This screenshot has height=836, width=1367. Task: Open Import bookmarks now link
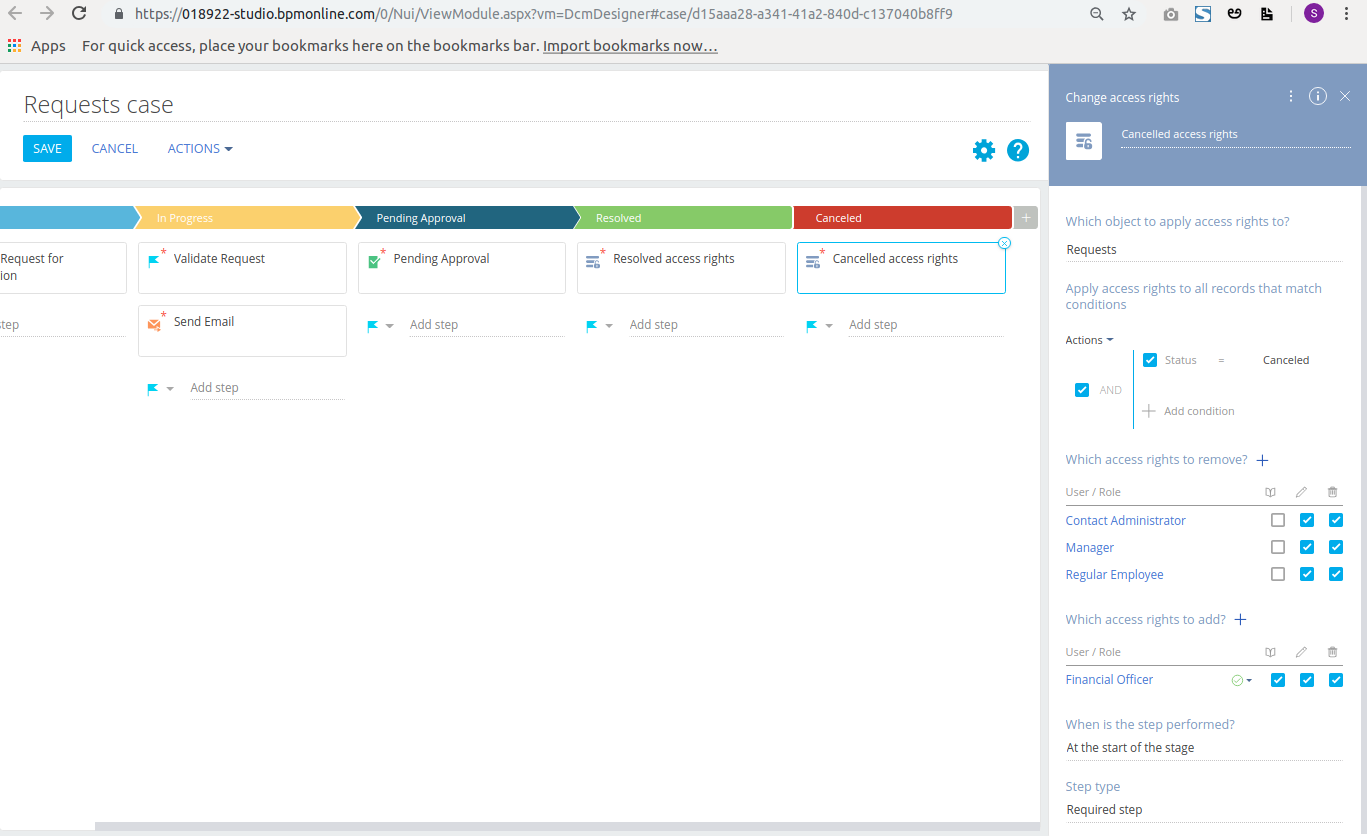[630, 46]
